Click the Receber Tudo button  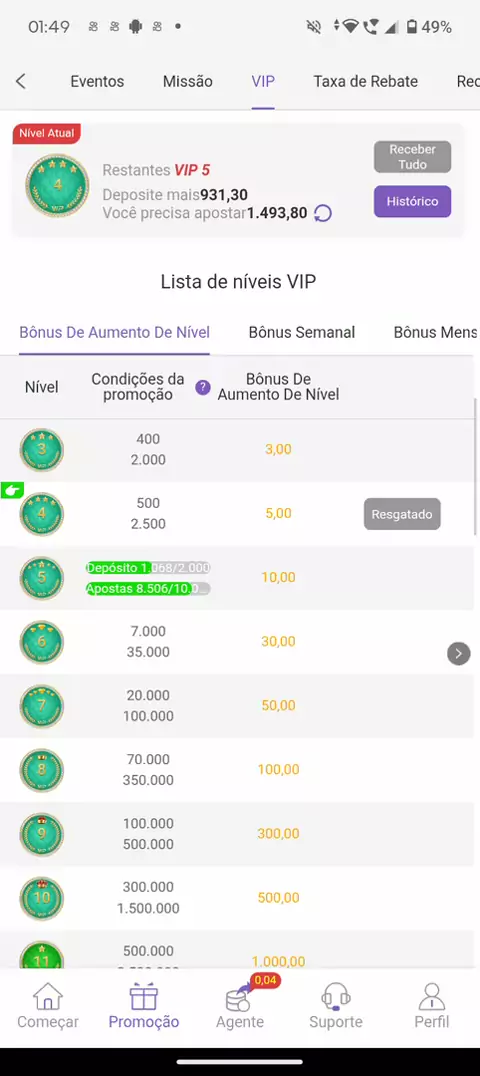click(x=413, y=157)
